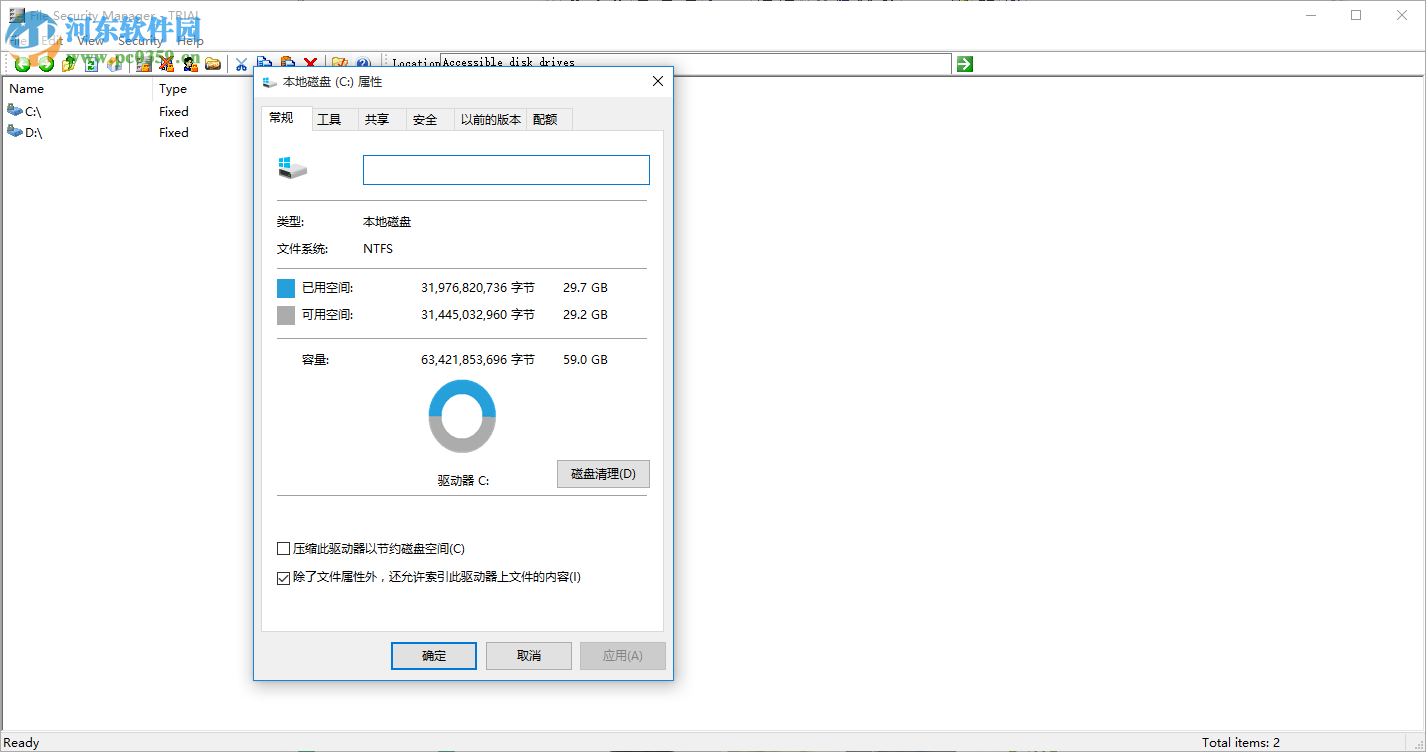Open the View menu
Screen dimensions: 1426x752
click(x=90, y=40)
